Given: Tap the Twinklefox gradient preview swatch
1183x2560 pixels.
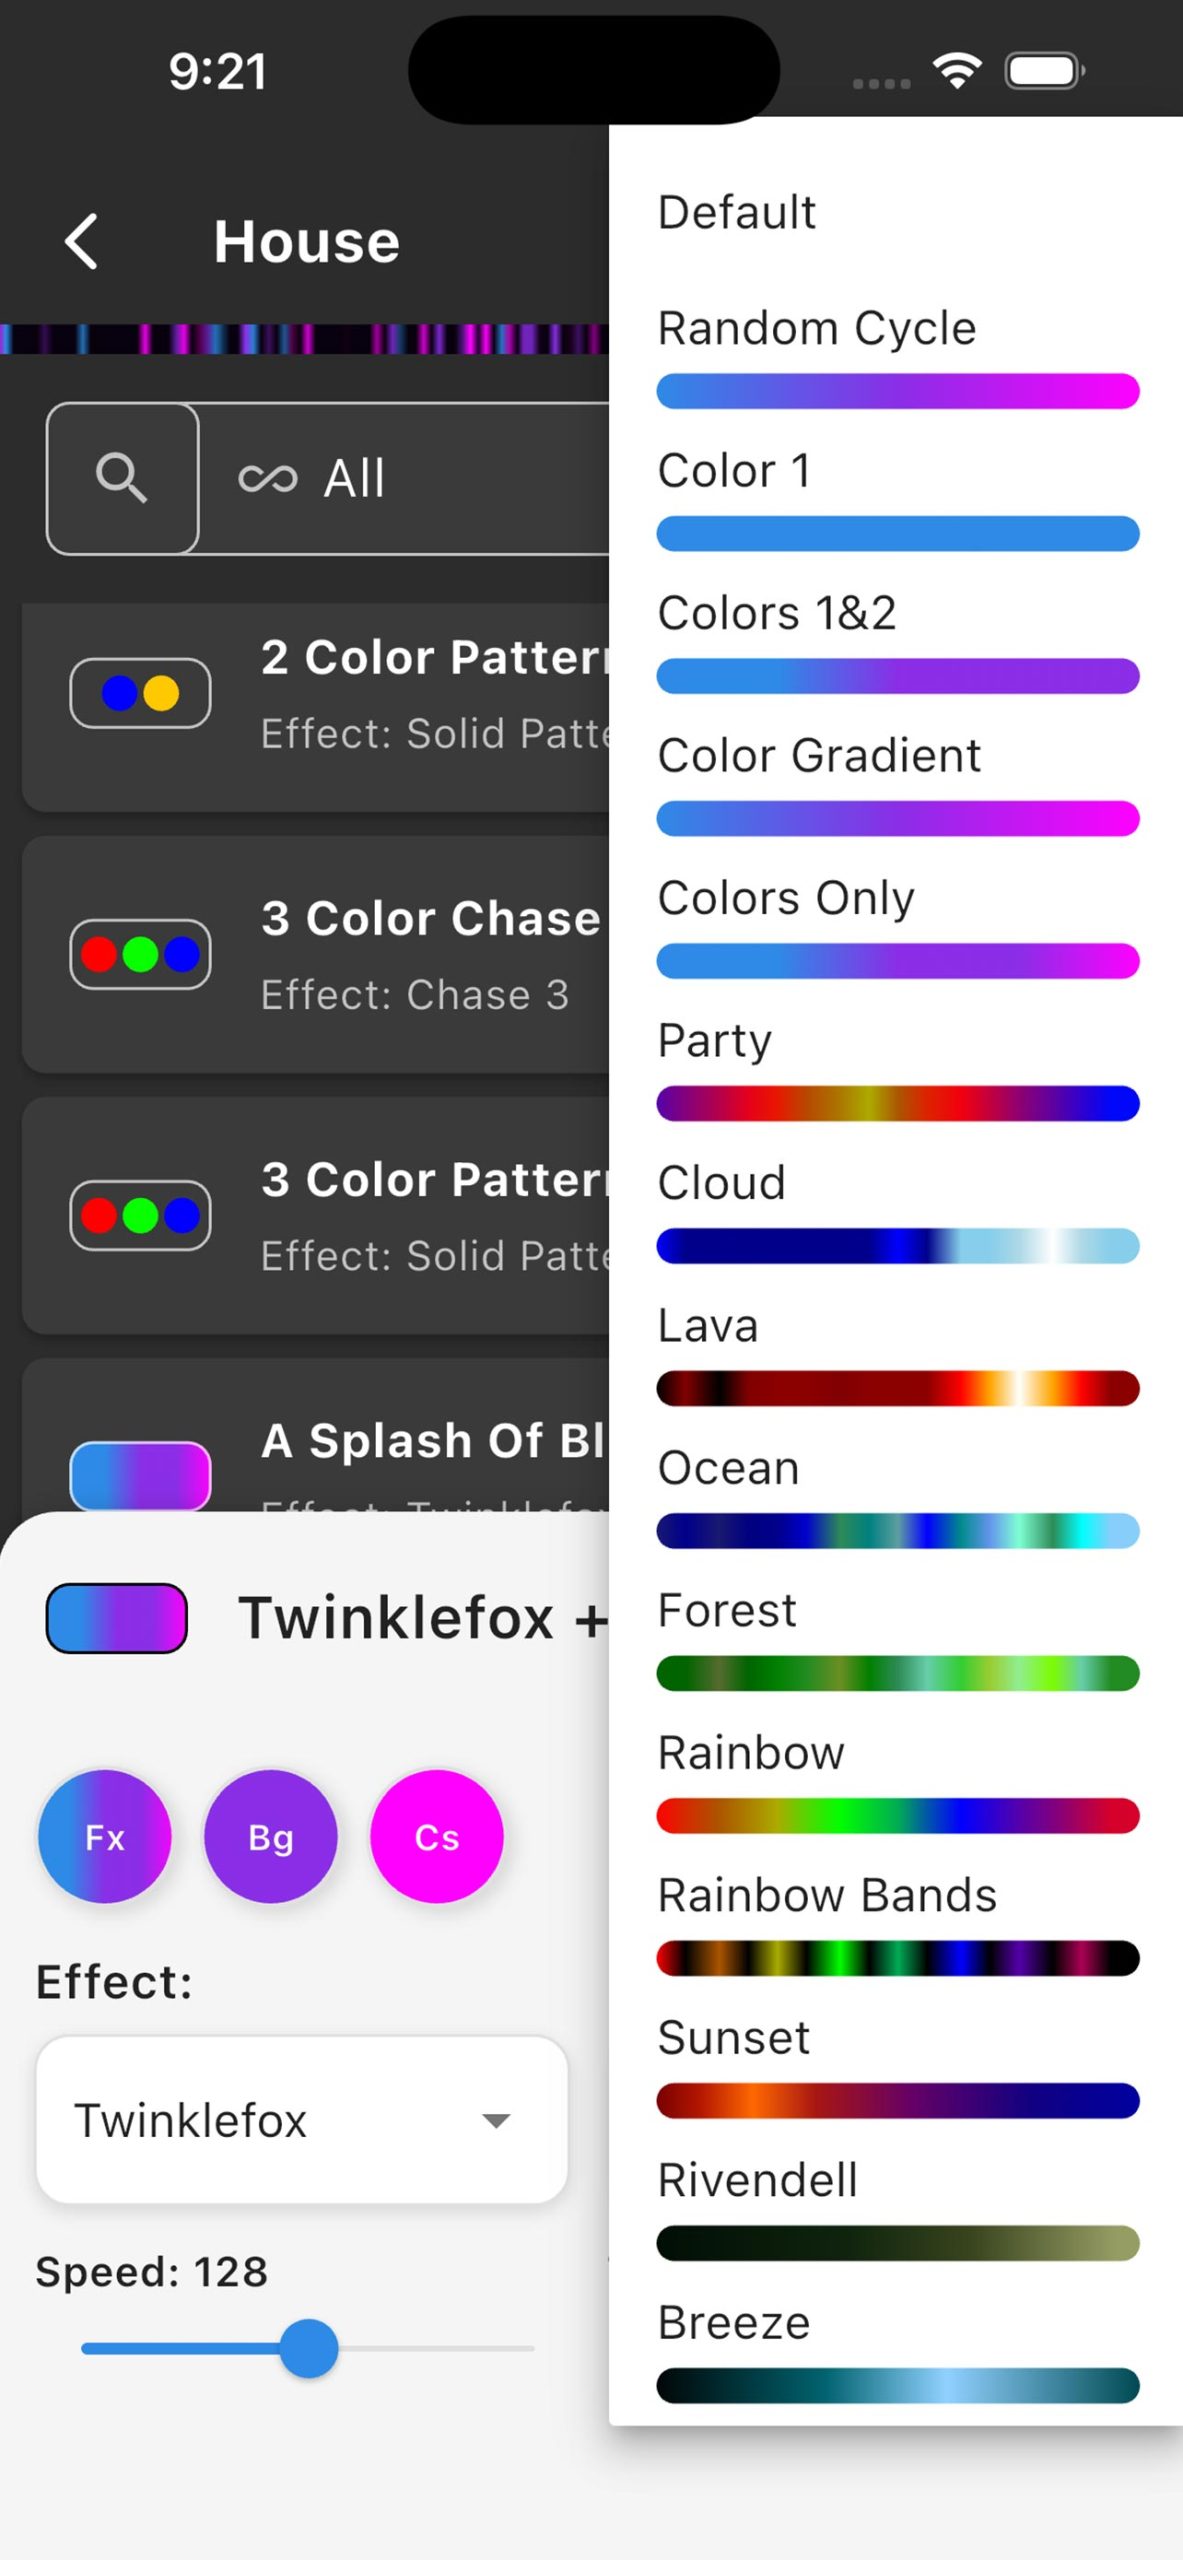Looking at the screenshot, I should [117, 1618].
